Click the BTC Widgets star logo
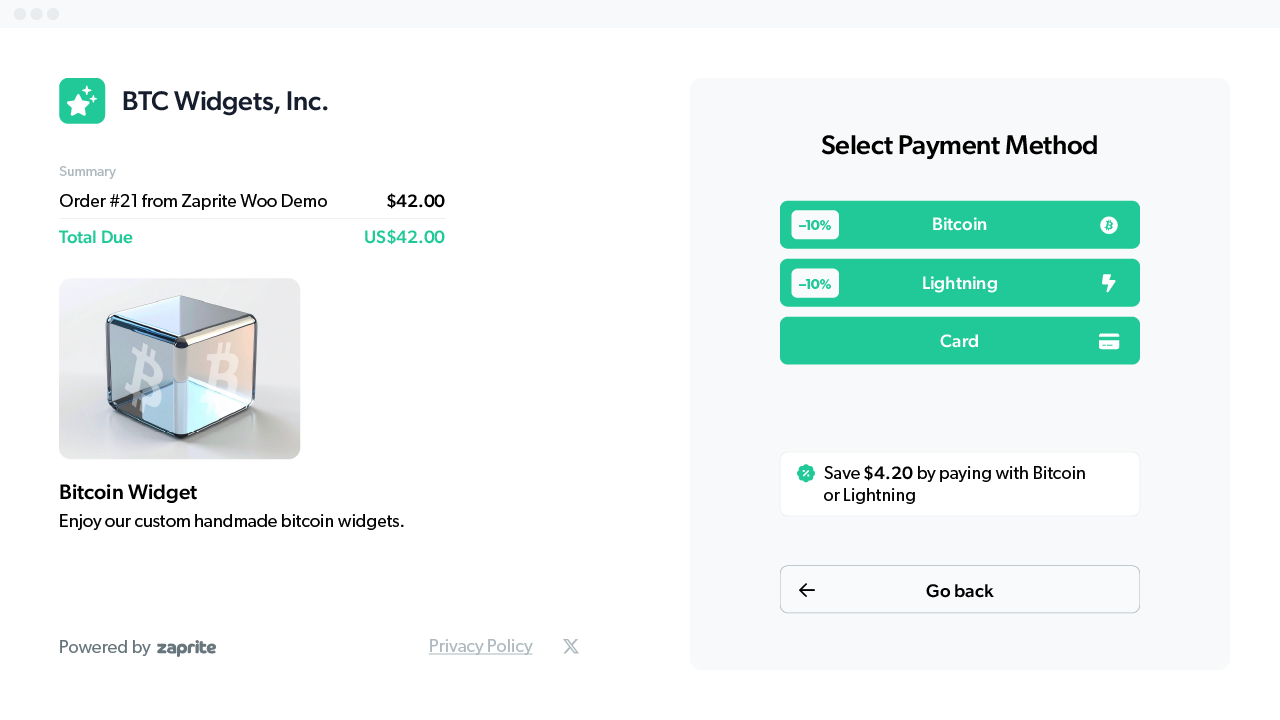The image size is (1280, 720). (x=82, y=100)
